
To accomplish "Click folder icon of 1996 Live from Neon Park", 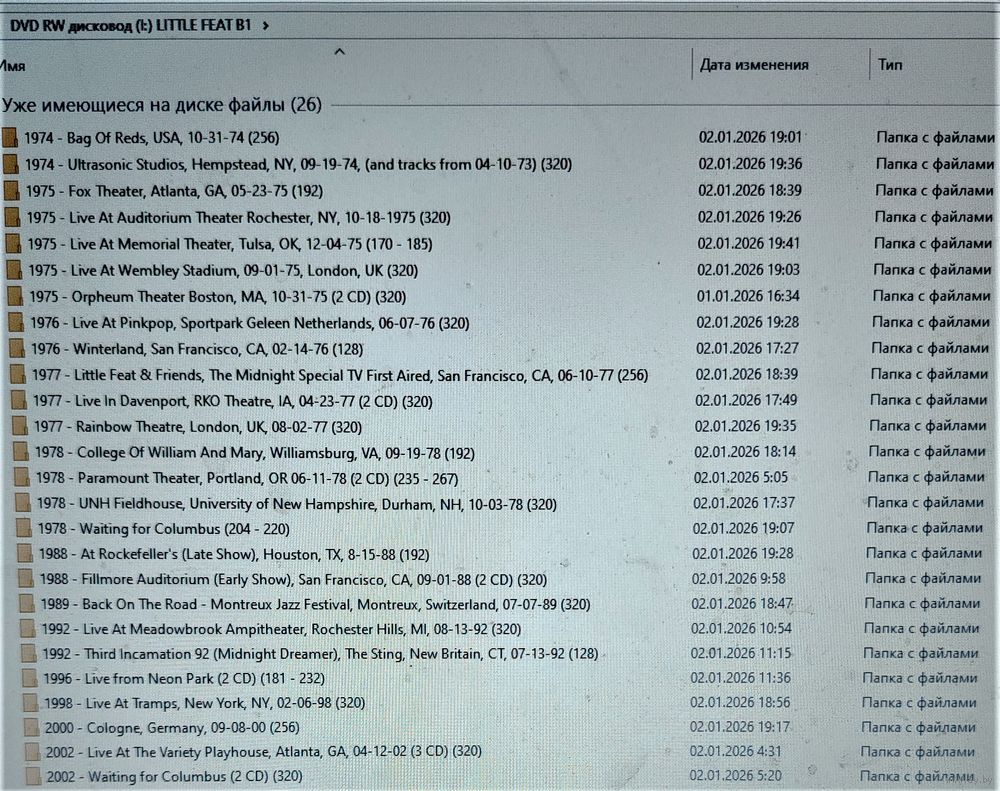I will coord(30,678).
